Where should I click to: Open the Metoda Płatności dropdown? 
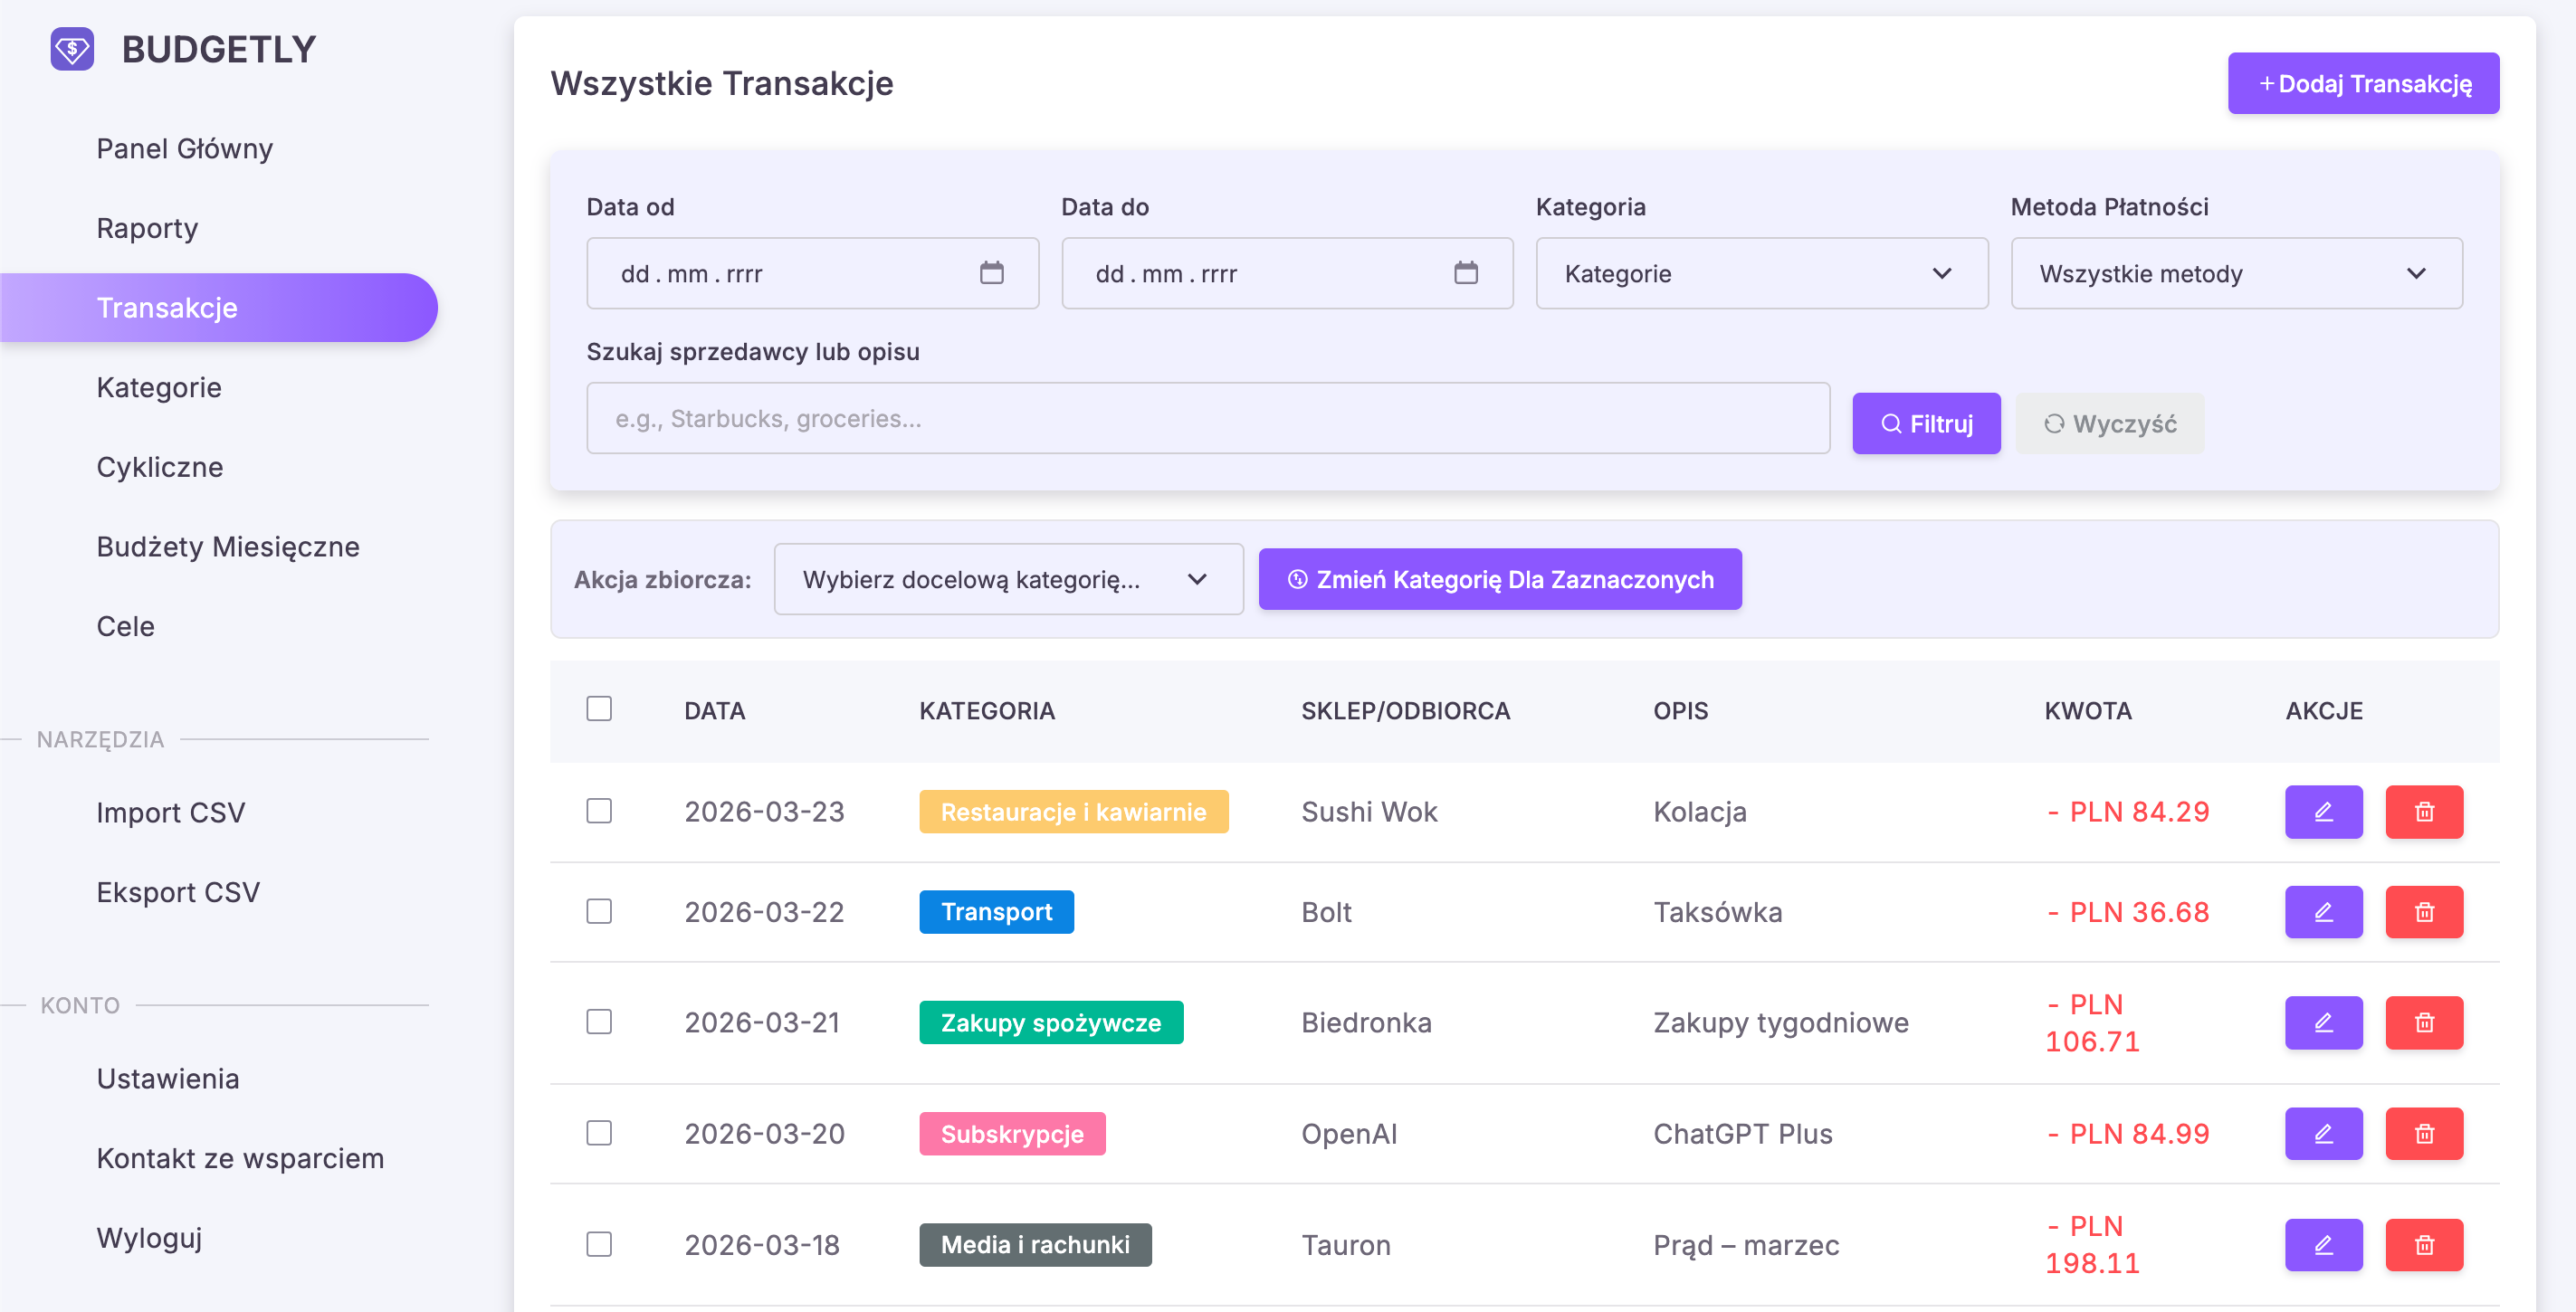coord(2236,273)
